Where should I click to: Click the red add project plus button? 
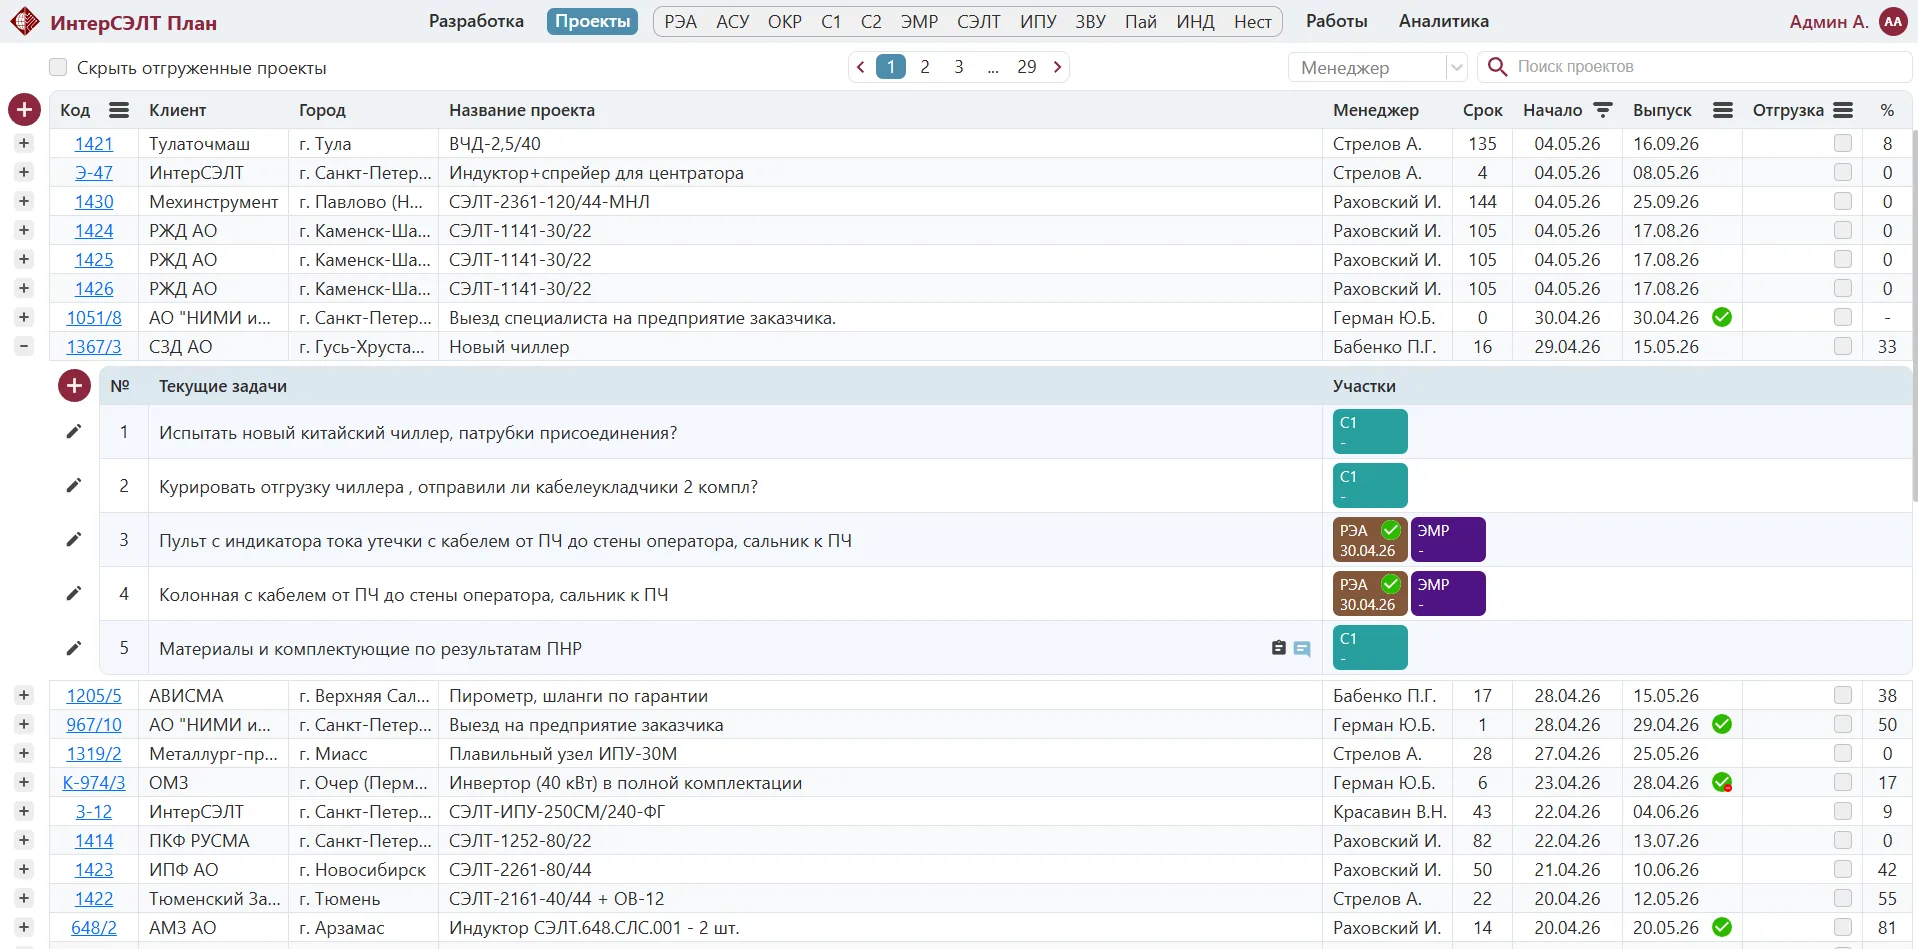[24, 110]
